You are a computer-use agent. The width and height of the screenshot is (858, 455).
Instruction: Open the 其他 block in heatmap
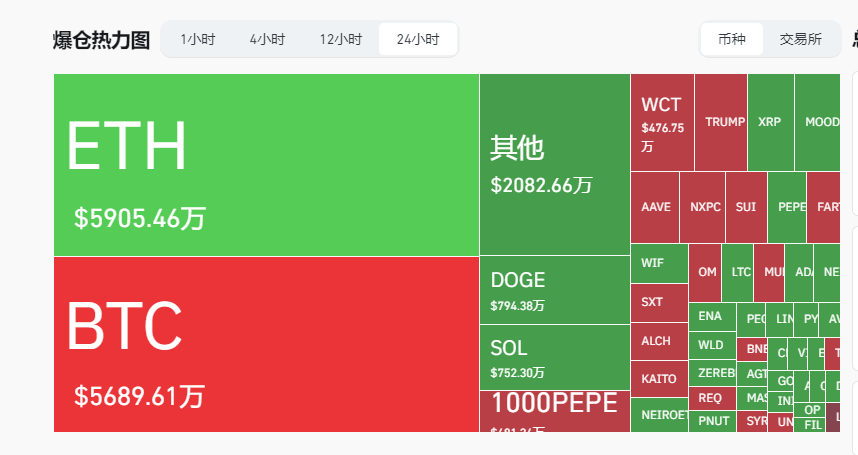pos(554,164)
